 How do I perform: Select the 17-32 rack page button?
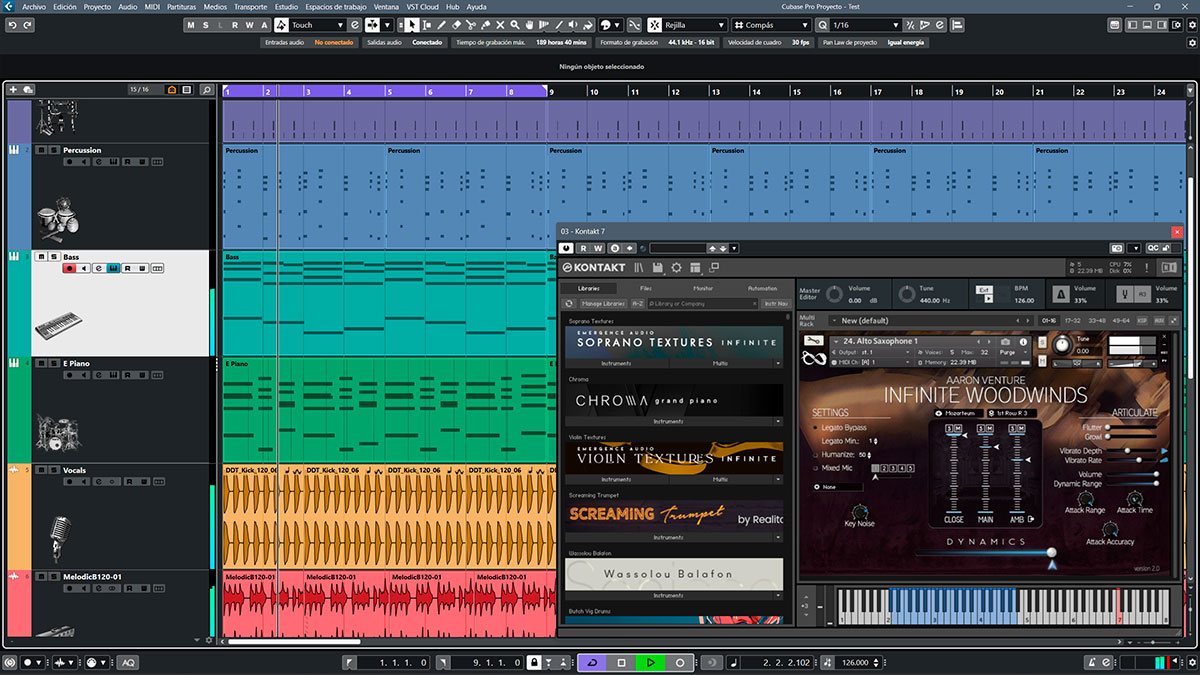point(1072,321)
